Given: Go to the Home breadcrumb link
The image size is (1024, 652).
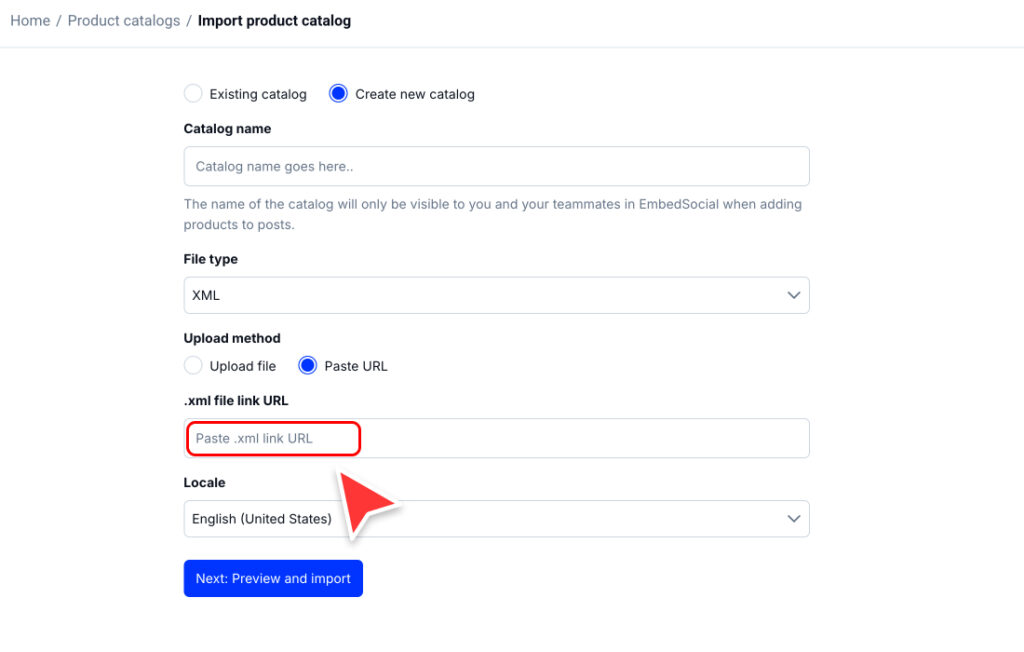Looking at the screenshot, I should pyautogui.click(x=30, y=20).
